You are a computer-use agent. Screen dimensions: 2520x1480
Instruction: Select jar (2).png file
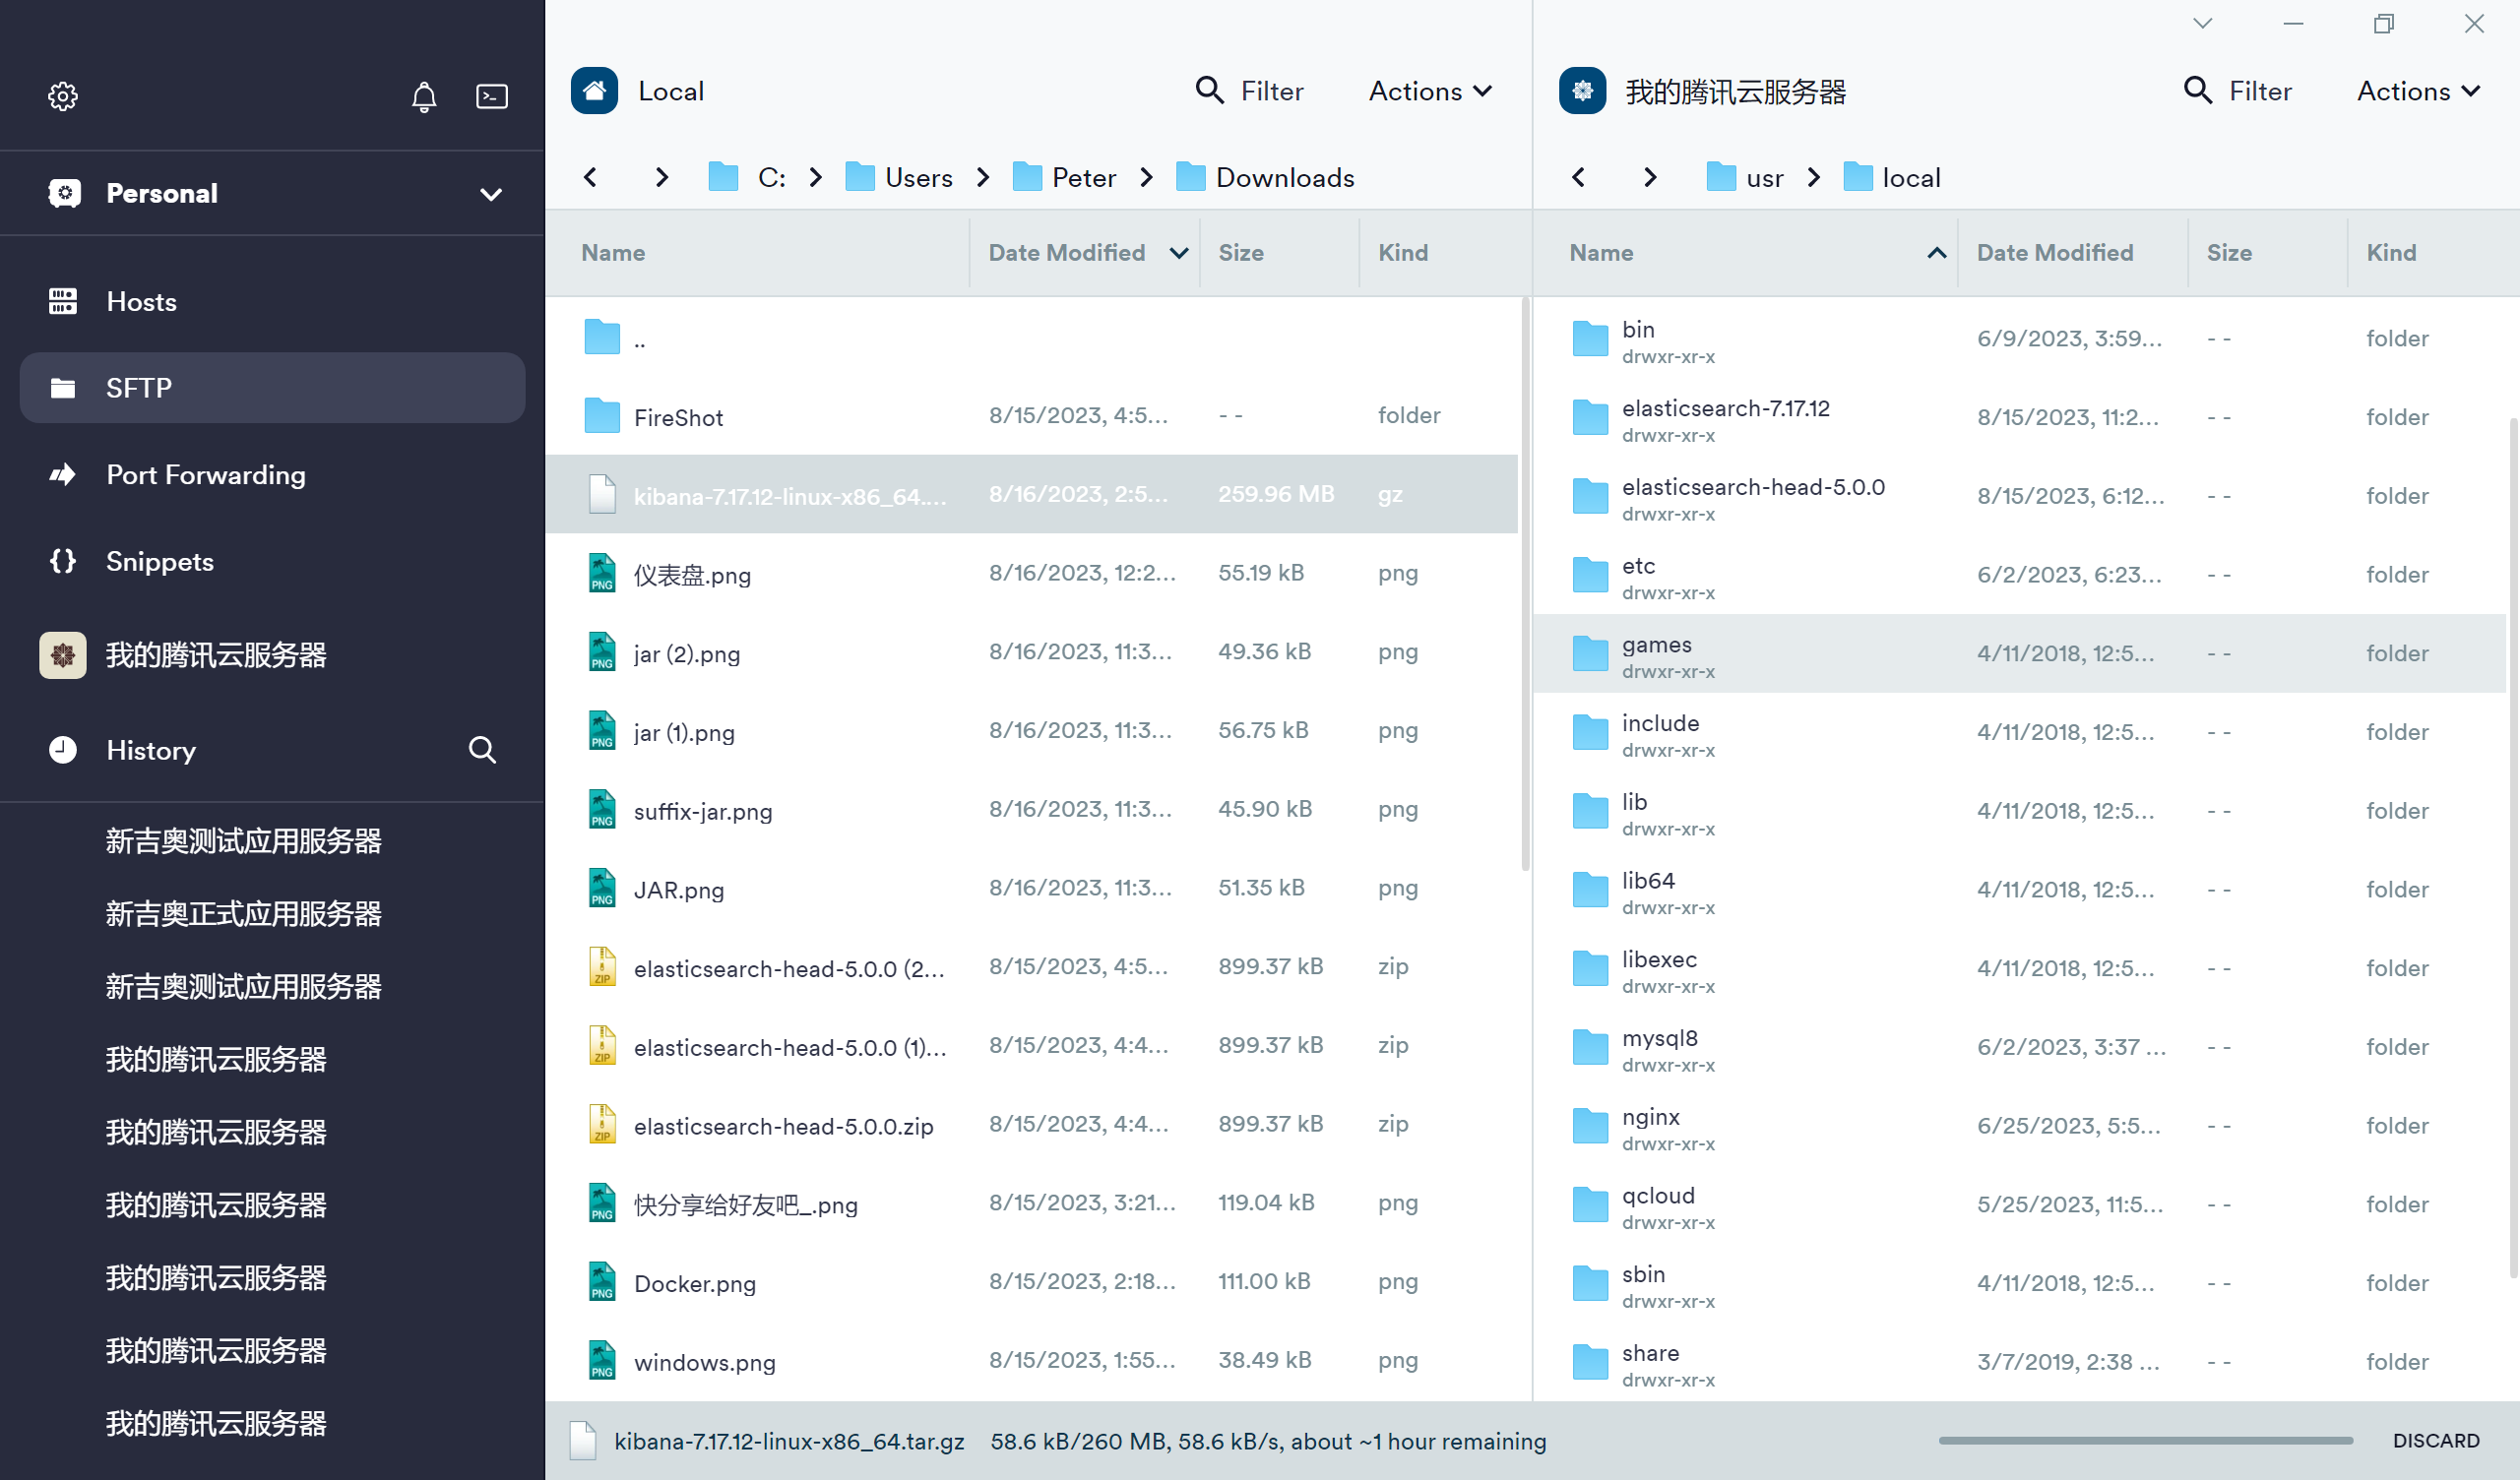[x=1032, y=652]
